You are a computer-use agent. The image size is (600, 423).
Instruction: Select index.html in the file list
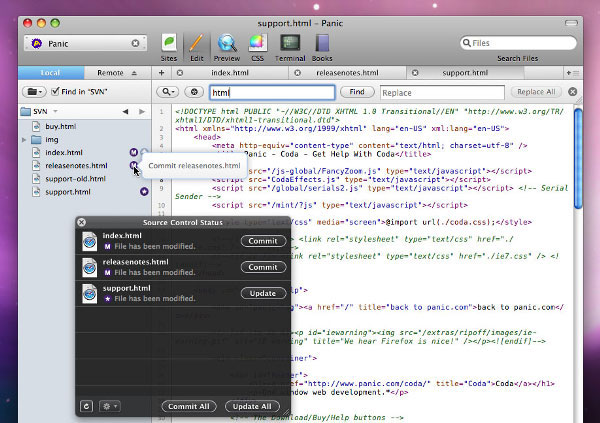tap(64, 152)
